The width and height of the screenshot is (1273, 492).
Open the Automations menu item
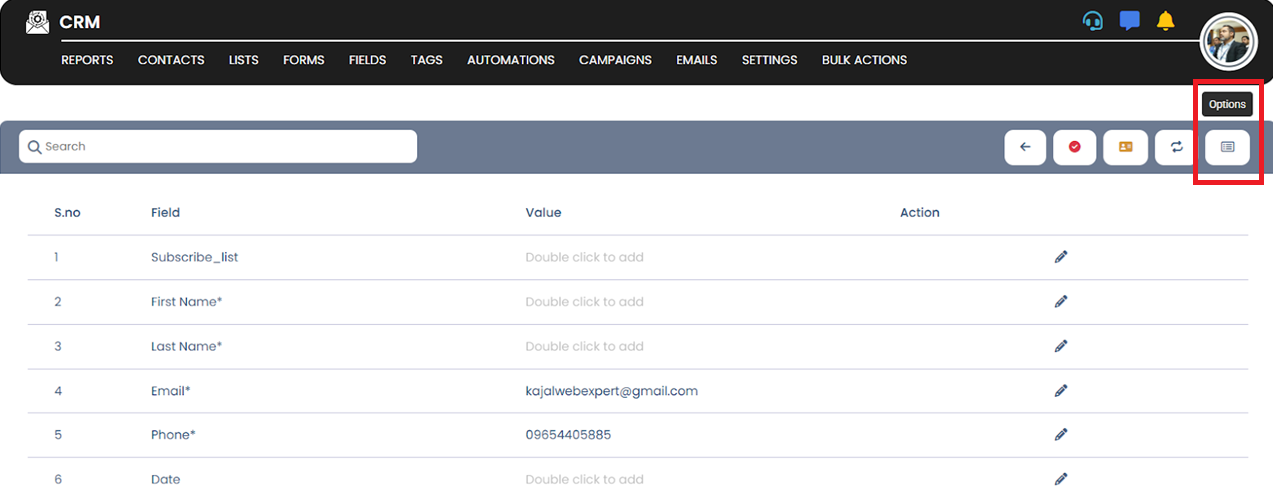(510, 60)
